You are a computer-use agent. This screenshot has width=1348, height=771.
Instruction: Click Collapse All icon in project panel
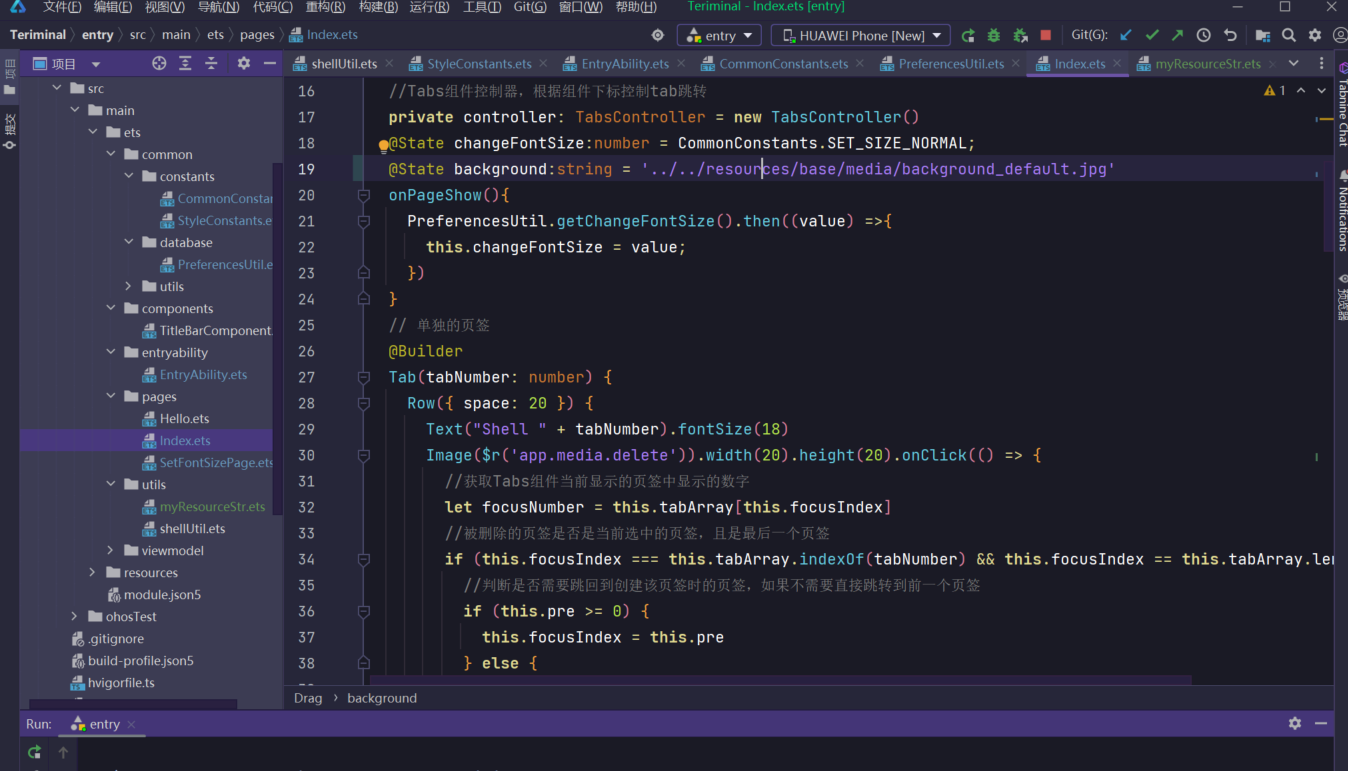point(211,63)
